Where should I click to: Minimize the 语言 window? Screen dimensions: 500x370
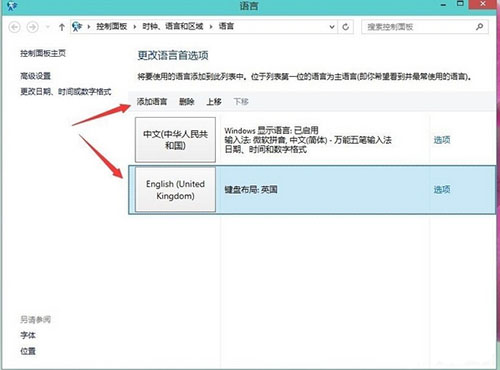[x=443, y=5]
